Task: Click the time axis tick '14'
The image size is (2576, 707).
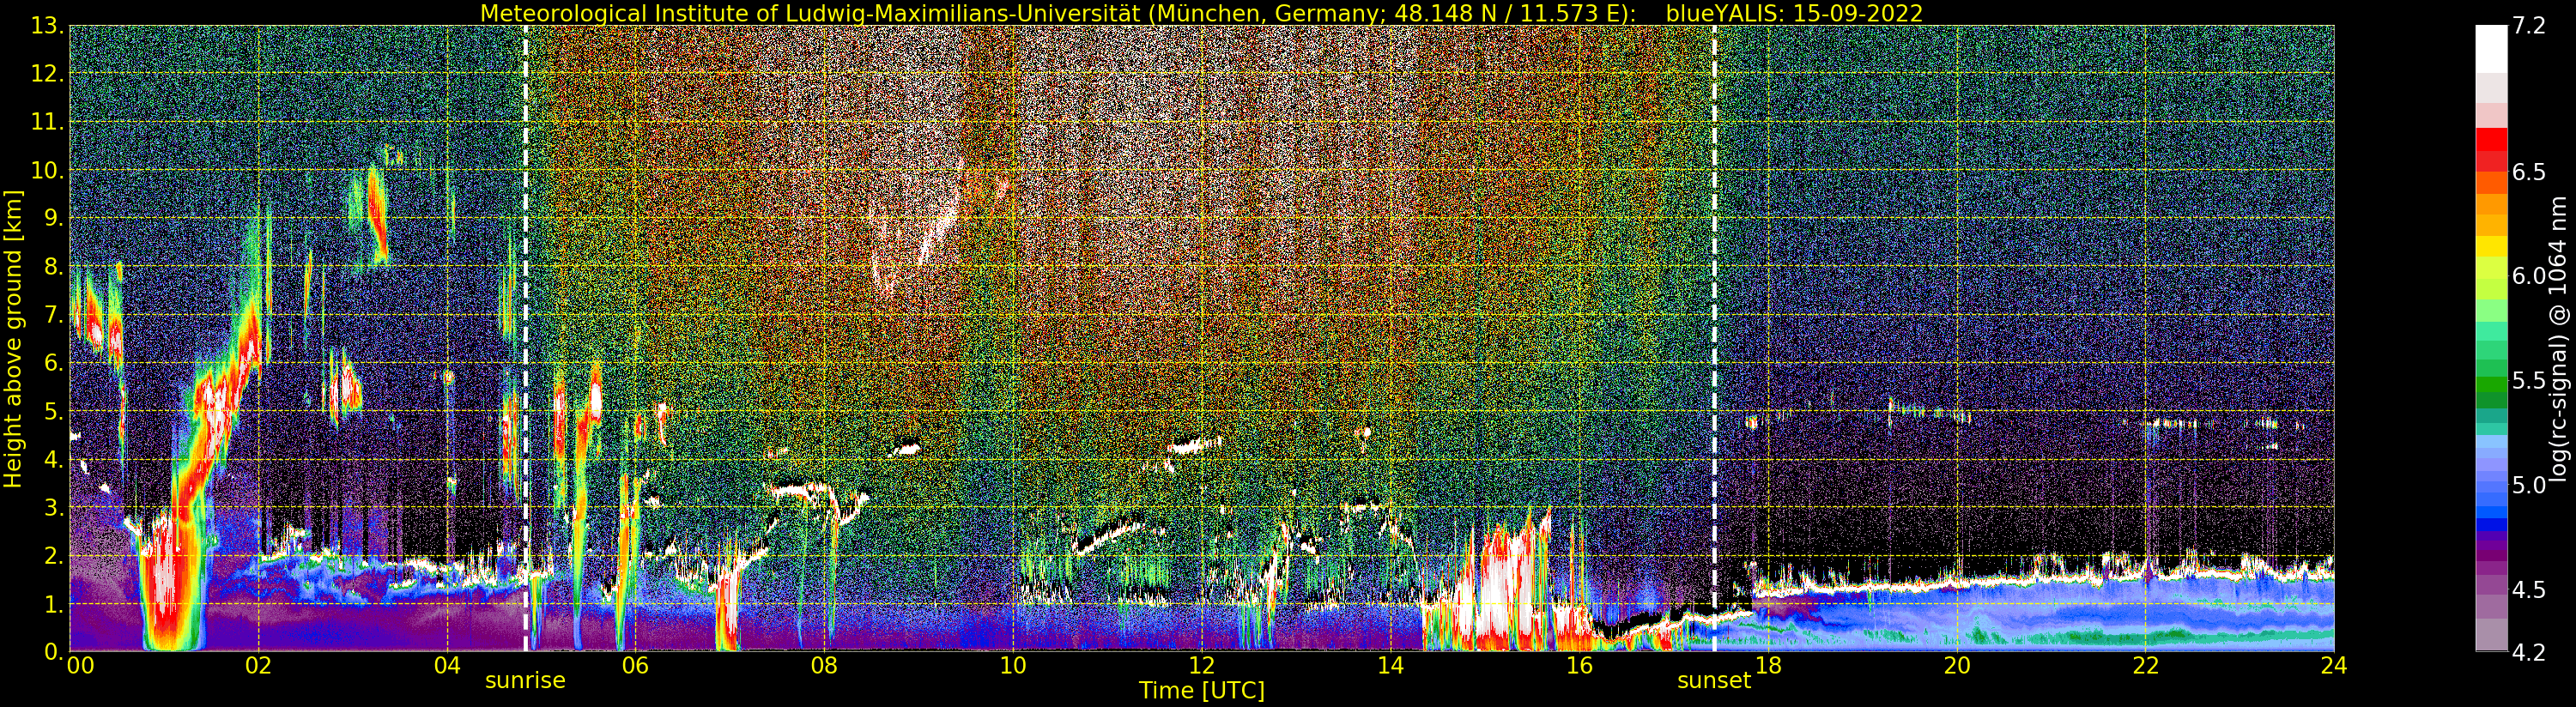Action: (1390, 665)
